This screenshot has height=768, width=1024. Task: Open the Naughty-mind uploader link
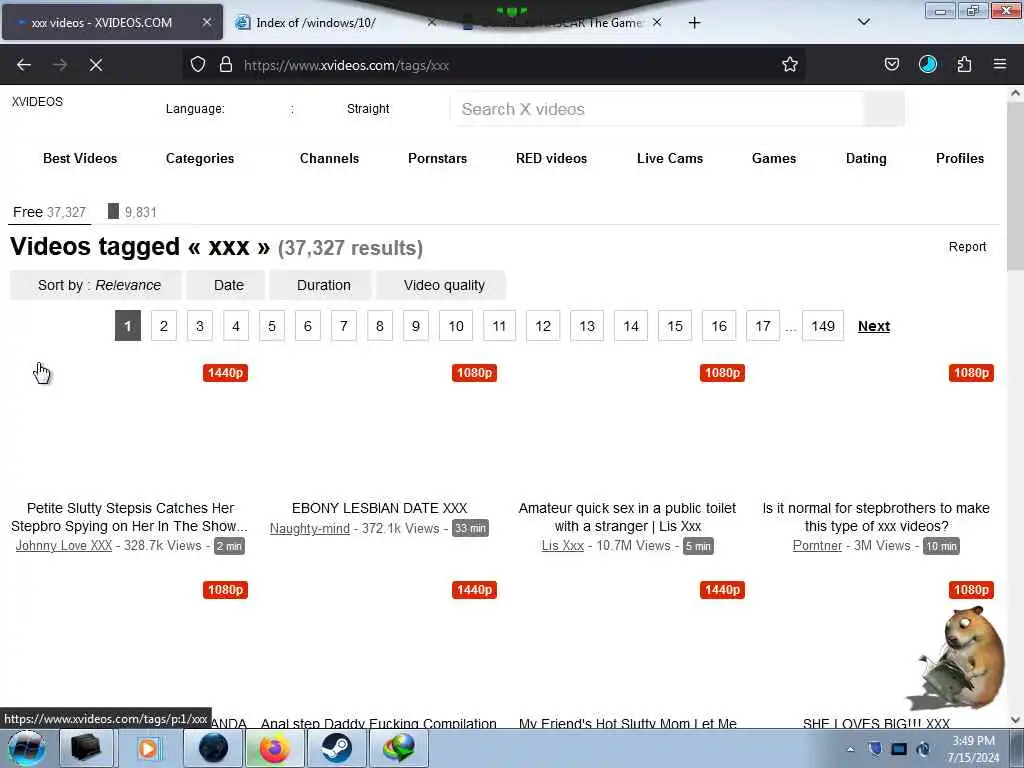click(310, 528)
